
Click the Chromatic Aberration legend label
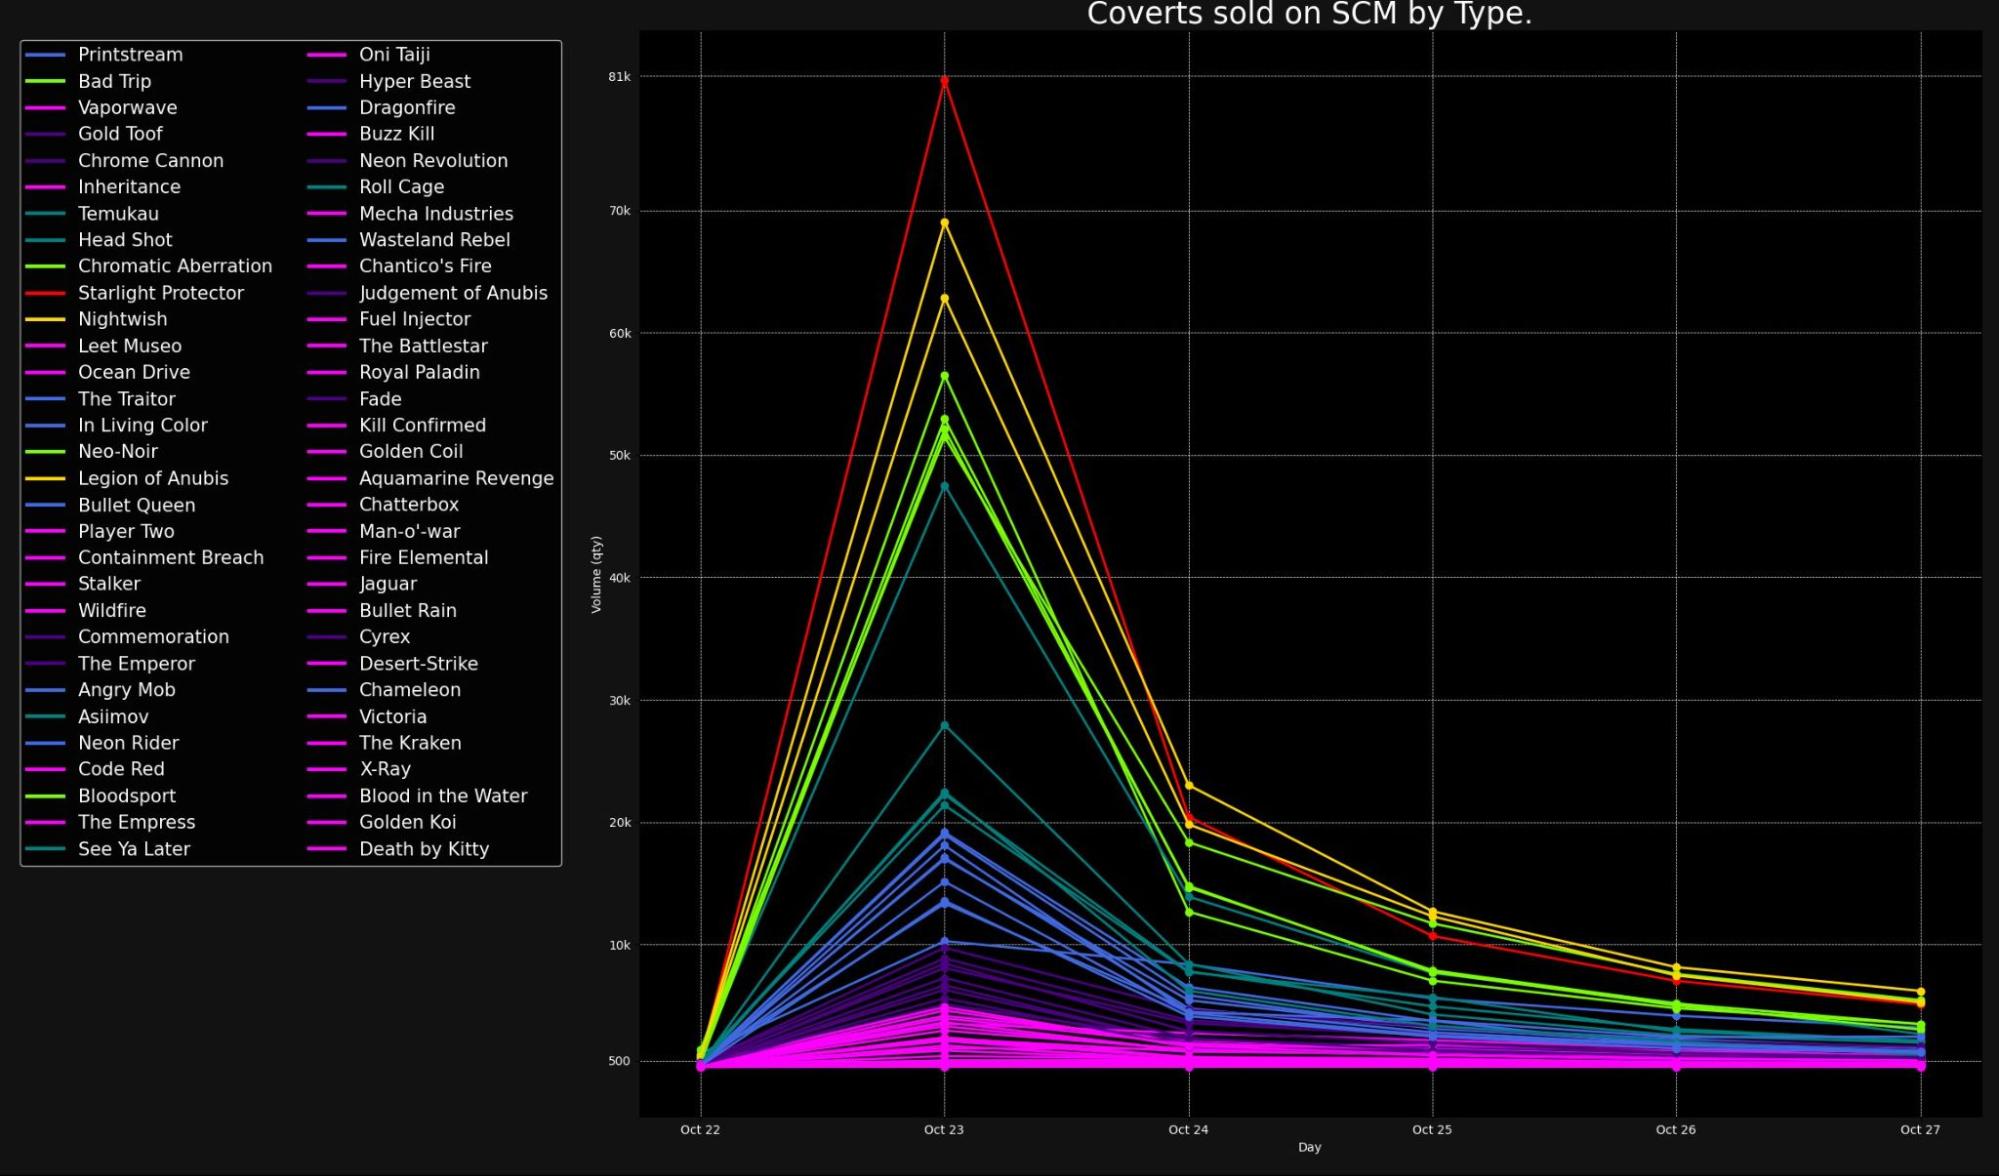coord(175,265)
